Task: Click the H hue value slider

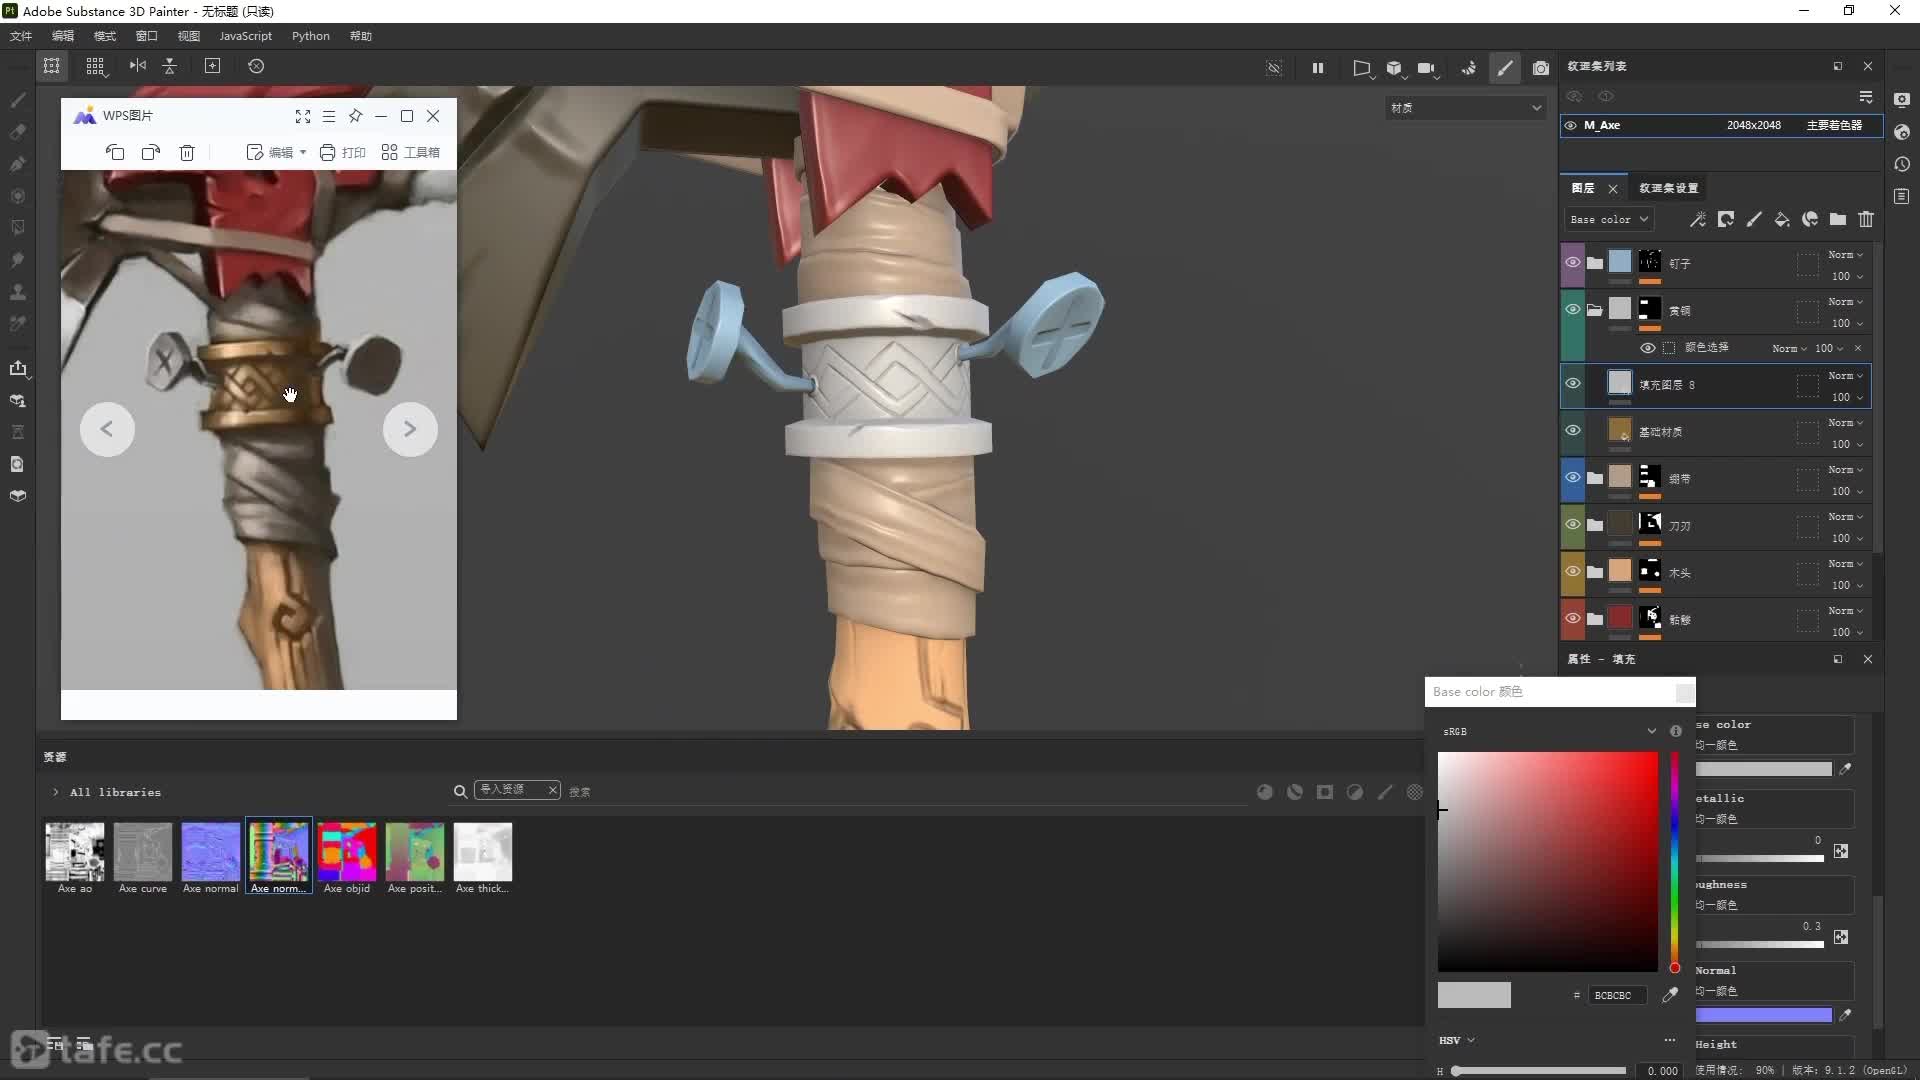Action: pos(1540,1071)
